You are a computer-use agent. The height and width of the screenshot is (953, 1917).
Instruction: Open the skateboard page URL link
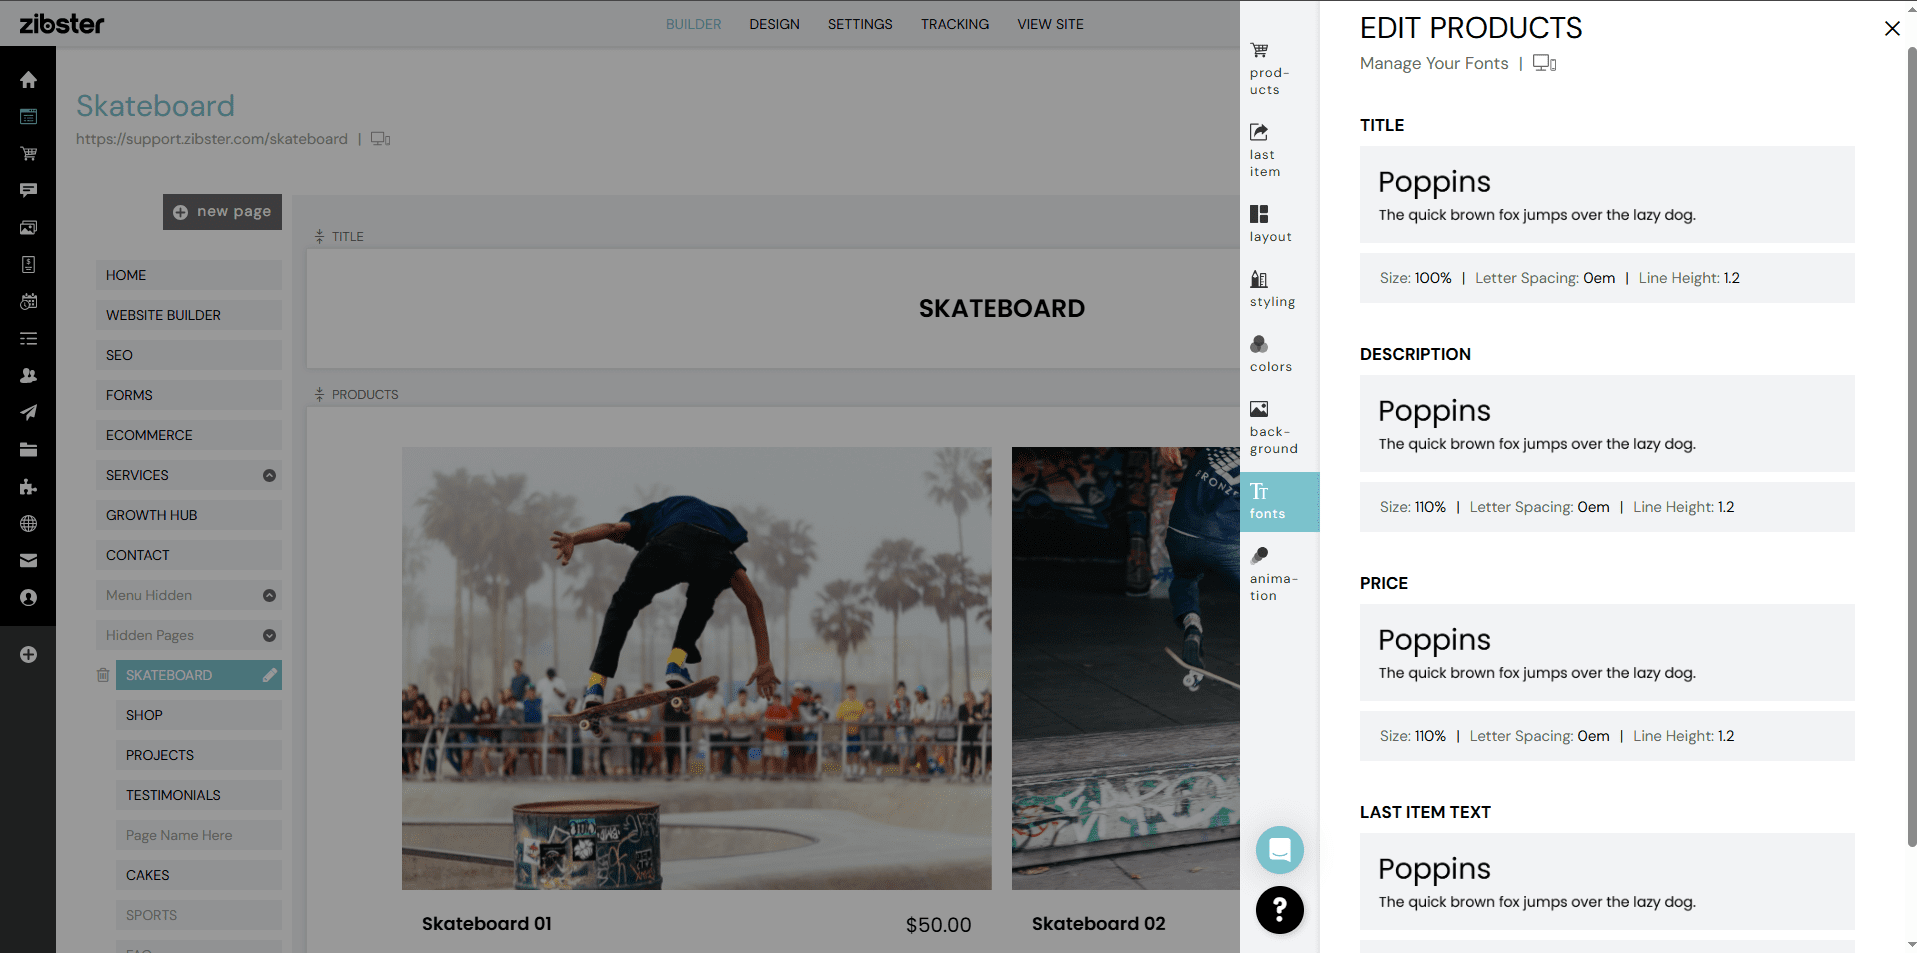click(x=212, y=139)
